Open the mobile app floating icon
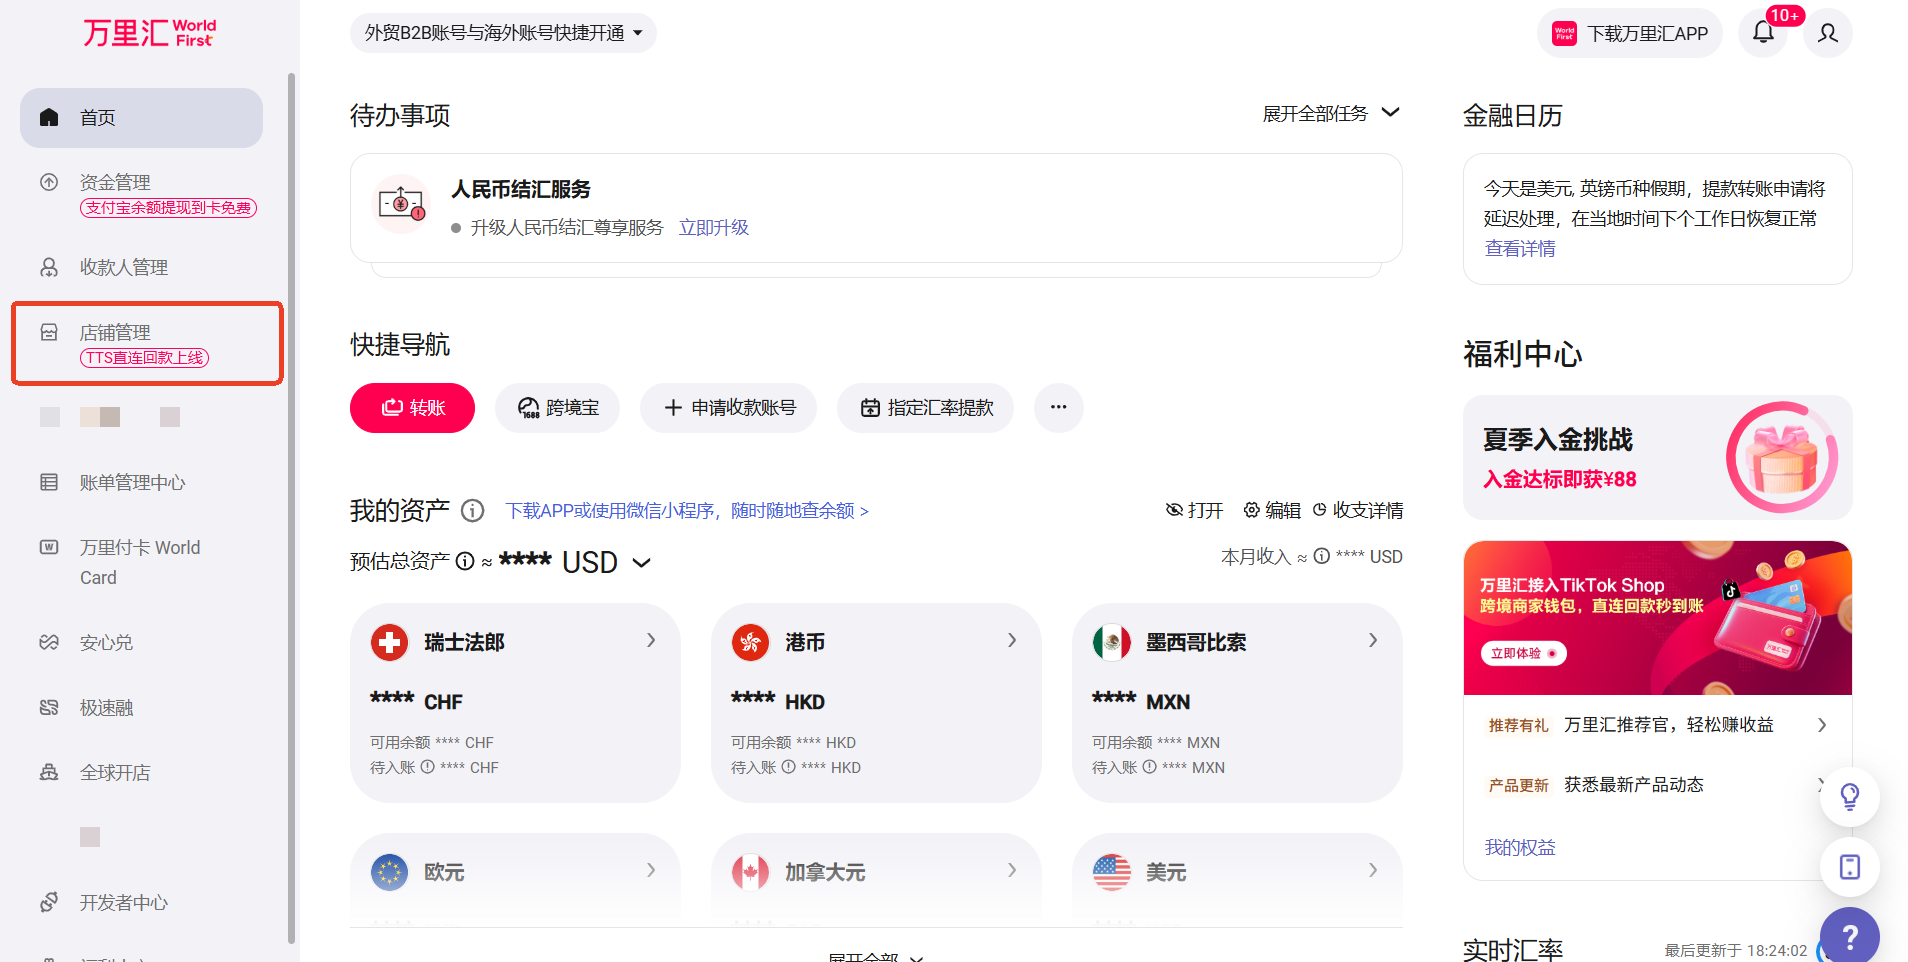 [1849, 867]
